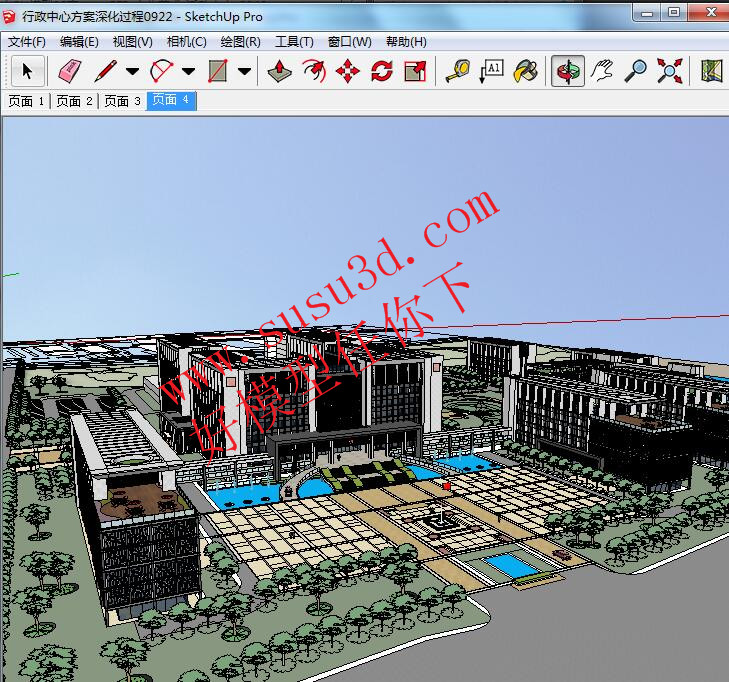Activate the Push/Pull tool
Image resolution: width=729 pixels, height=682 pixels.
(x=280, y=71)
